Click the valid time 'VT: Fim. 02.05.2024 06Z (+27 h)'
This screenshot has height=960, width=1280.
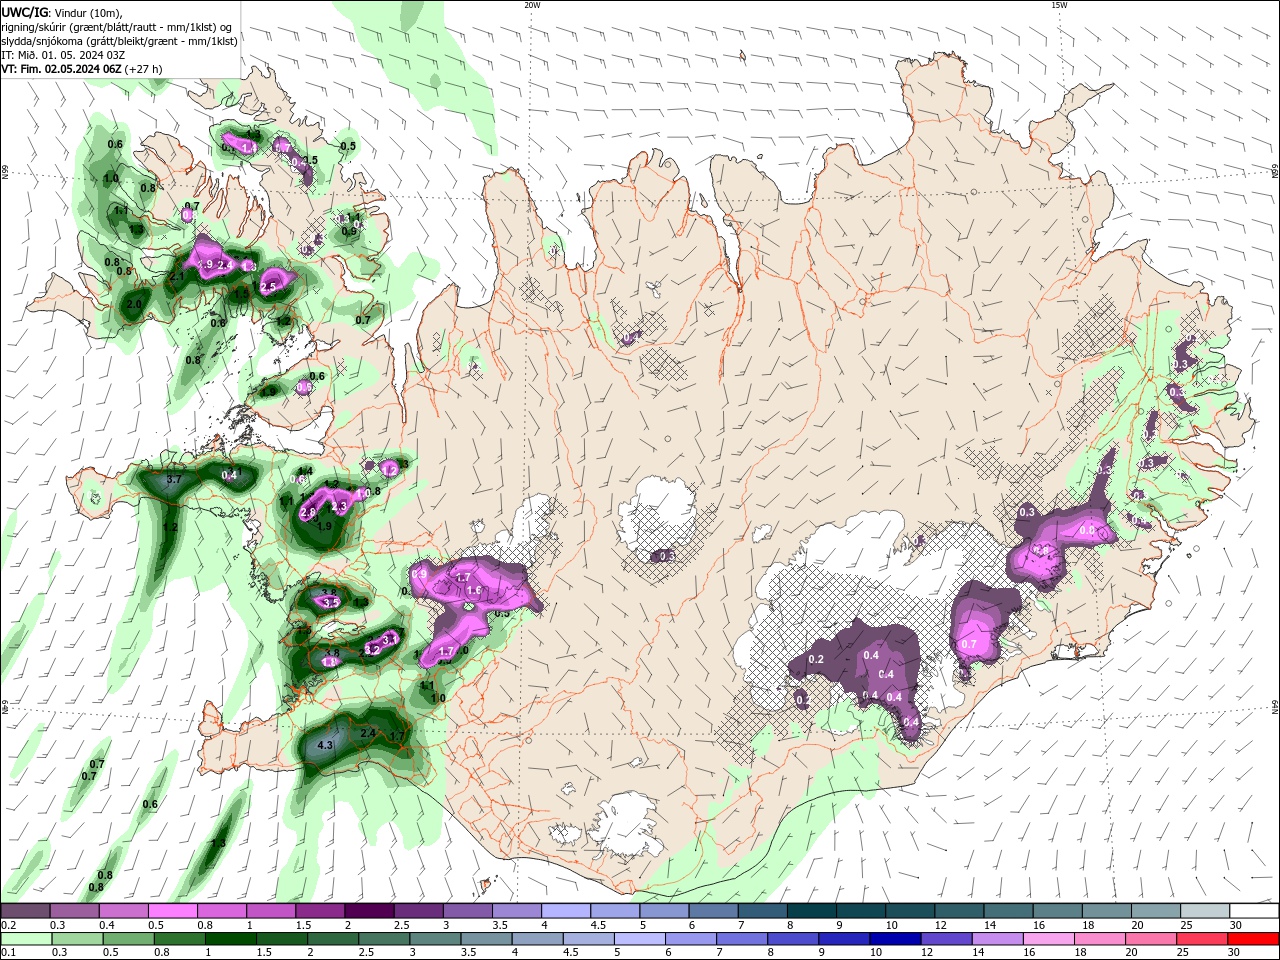(x=82, y=69)
